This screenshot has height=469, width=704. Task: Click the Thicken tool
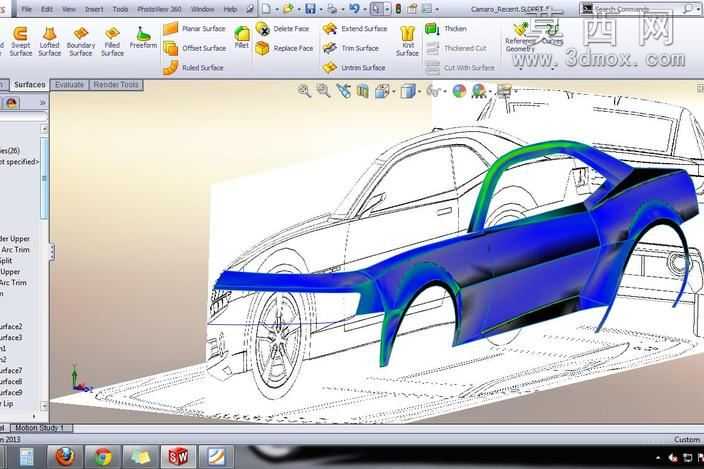446,29
